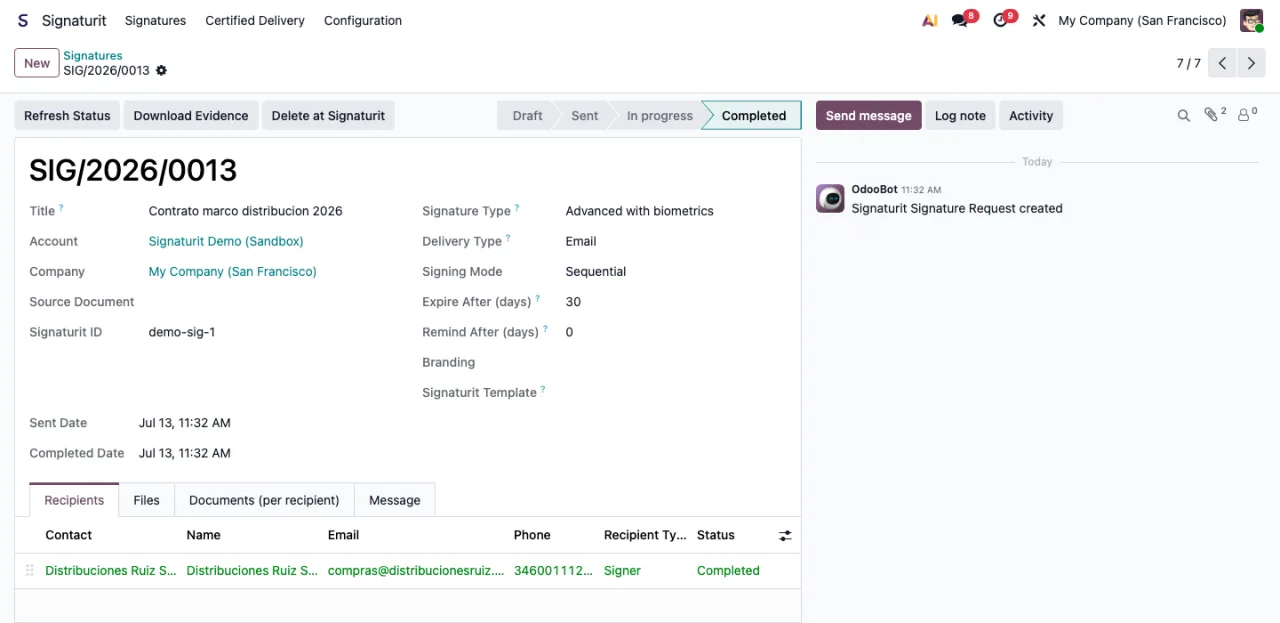
Task: Open column options toggle in recipients table
Action: (785, 536)
